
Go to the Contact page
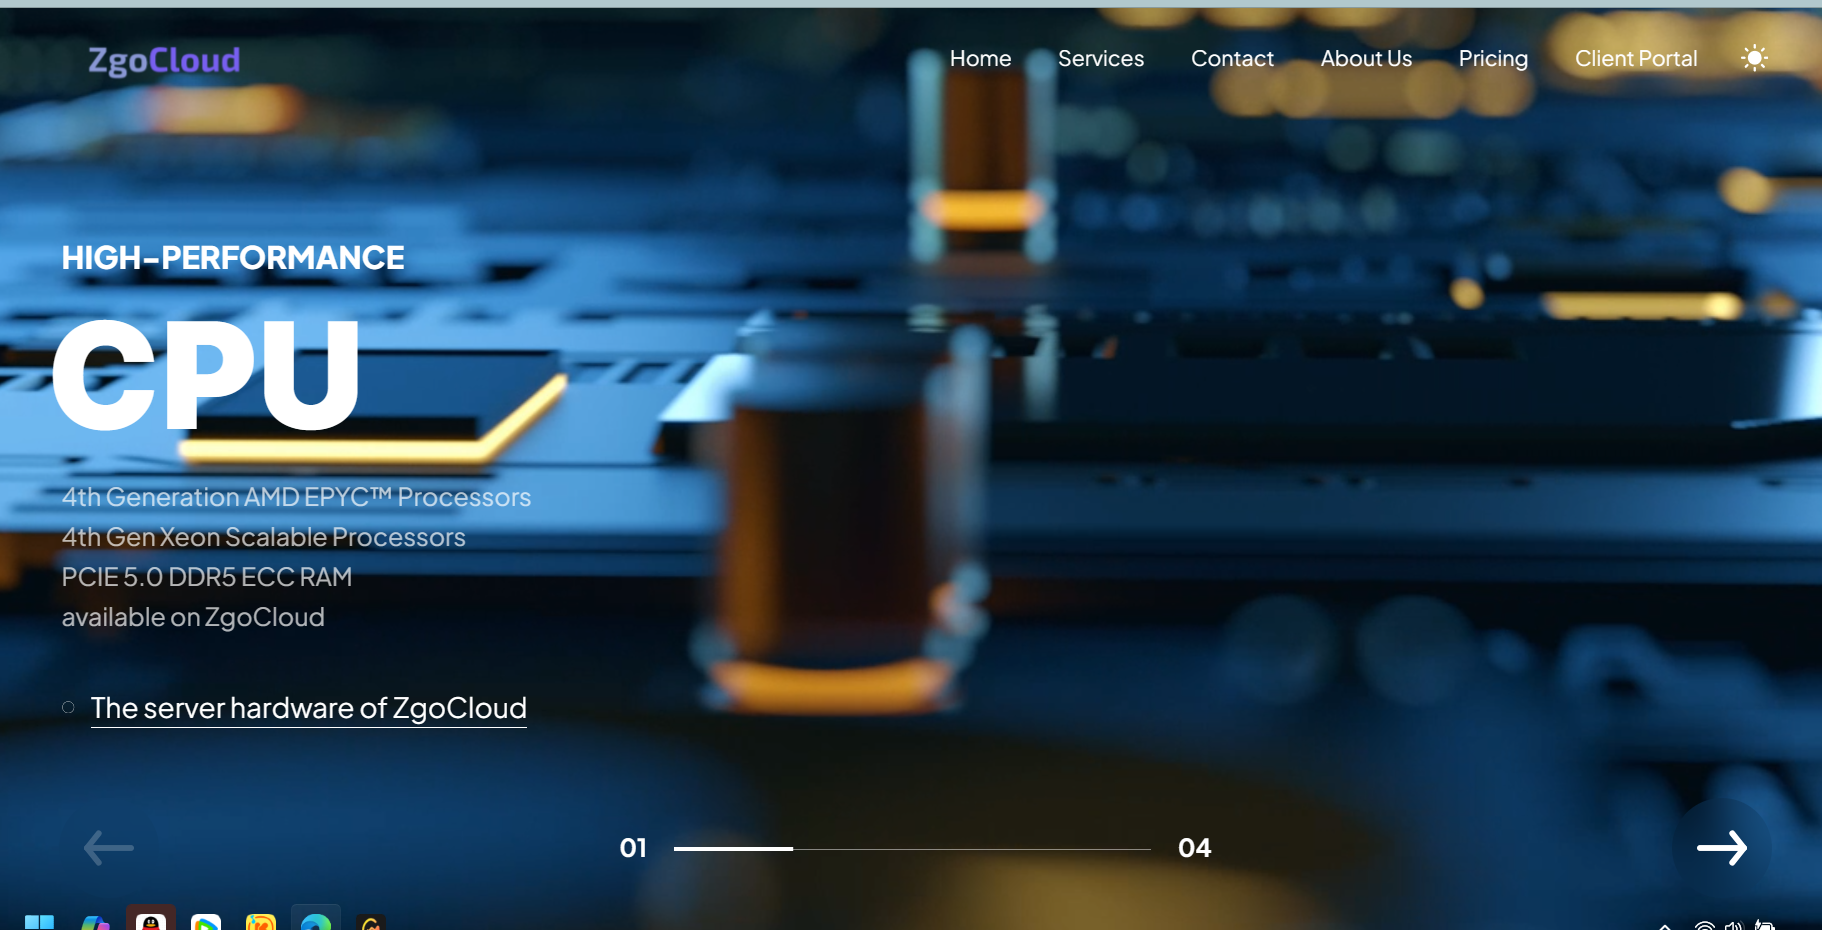coord(1232,59)
